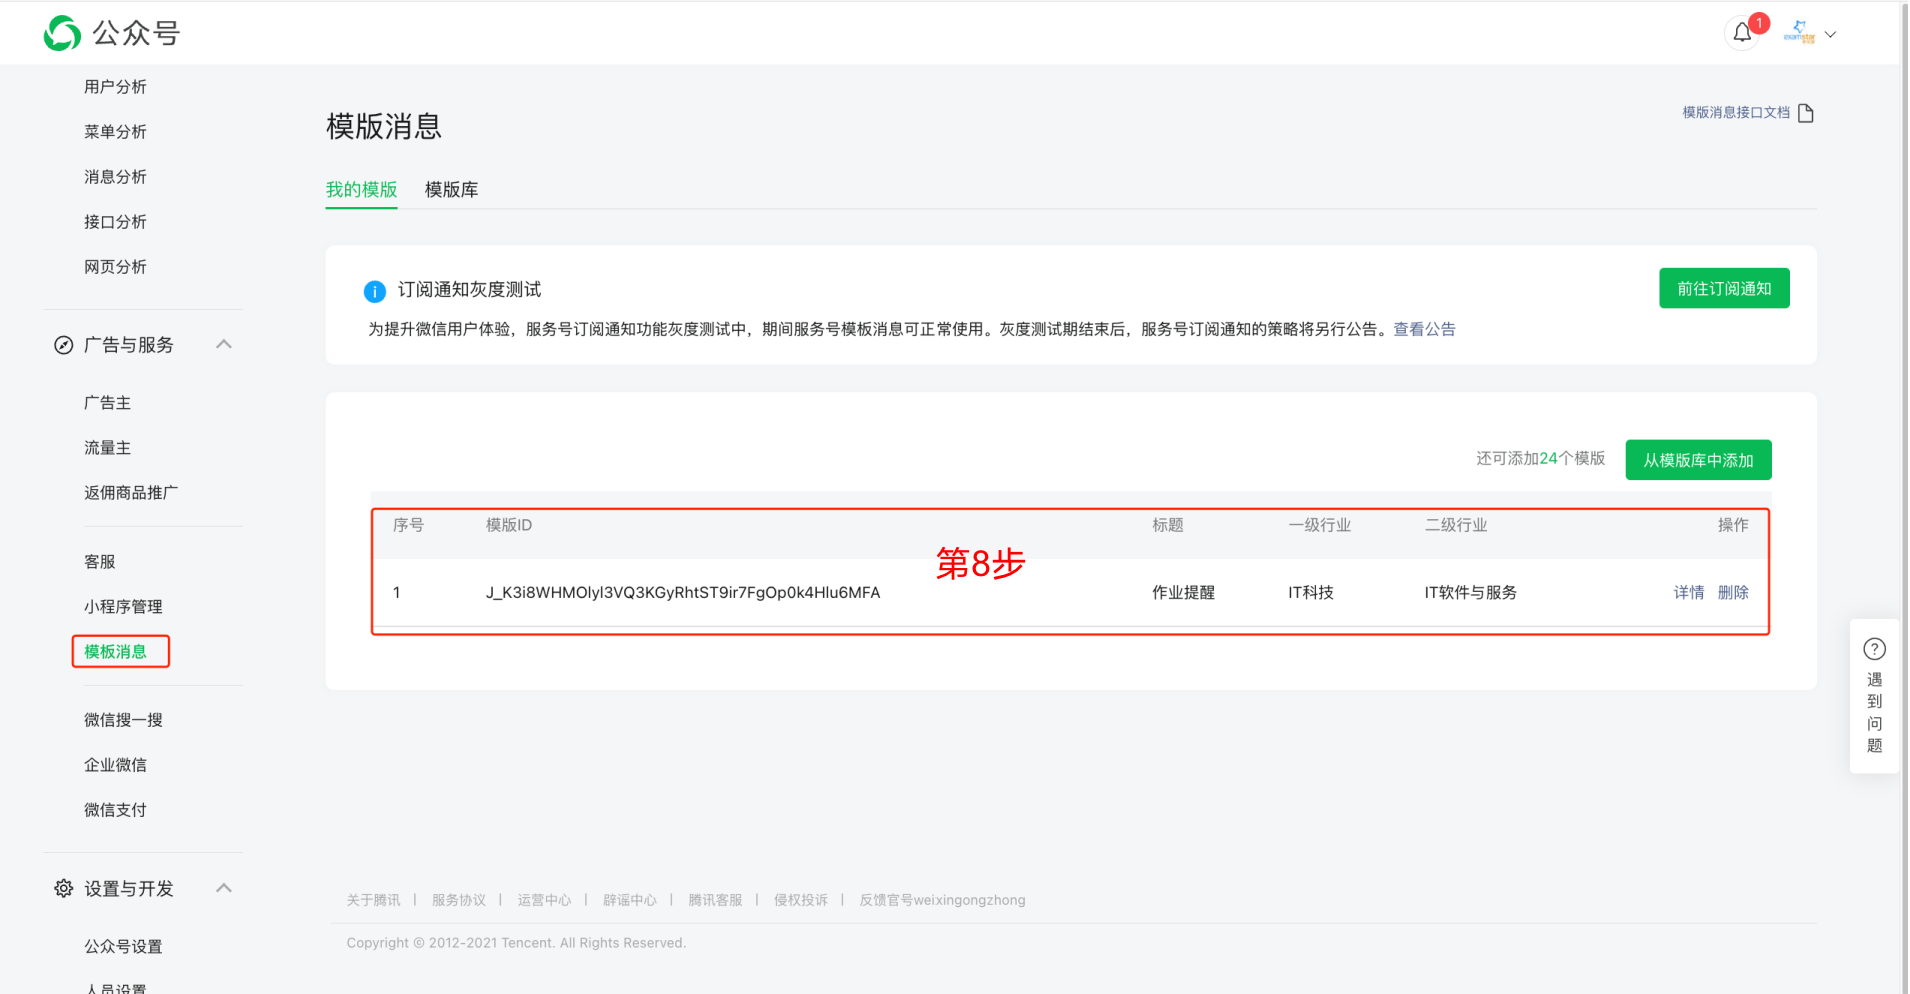This screenshot has width=1910, height=994.
Task: Click the account avatar in the top bar
Action: click(1799, 31)
